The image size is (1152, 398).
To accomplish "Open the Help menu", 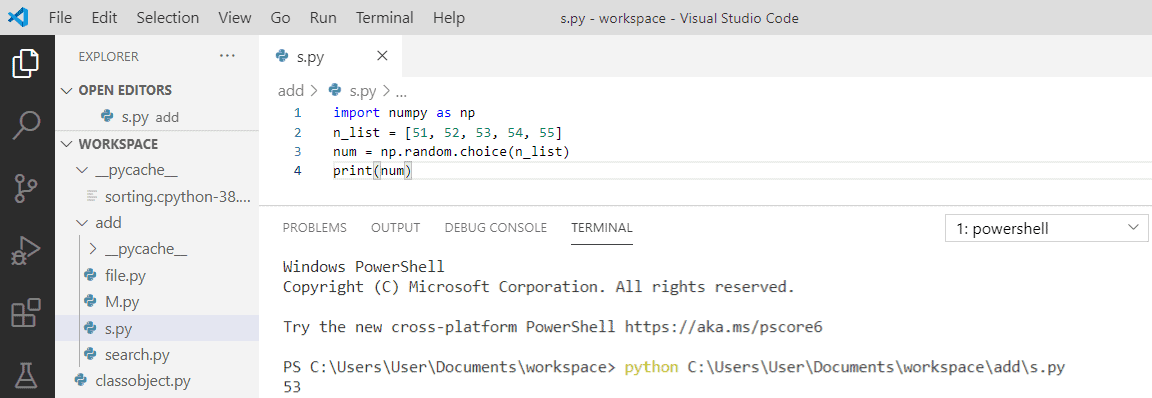I will (x=449, y=17).
